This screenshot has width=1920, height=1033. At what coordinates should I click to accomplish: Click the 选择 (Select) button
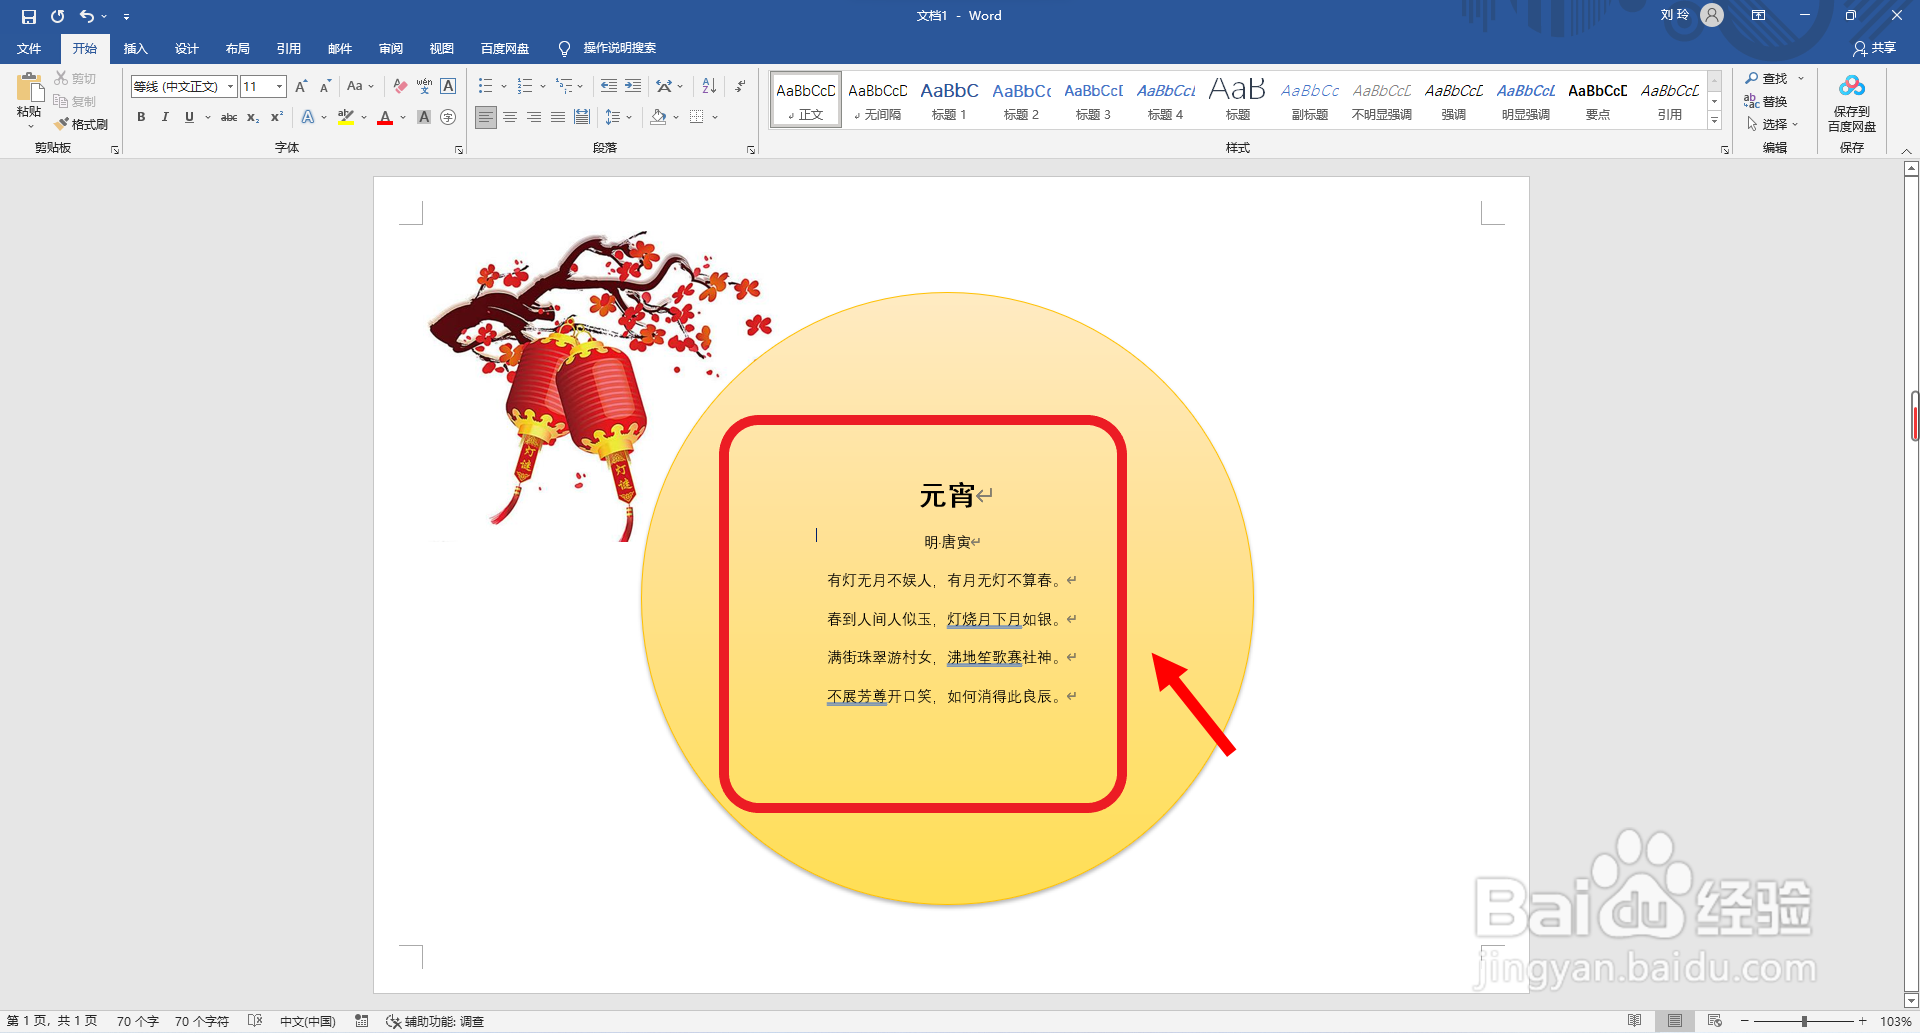point(1772,124)
